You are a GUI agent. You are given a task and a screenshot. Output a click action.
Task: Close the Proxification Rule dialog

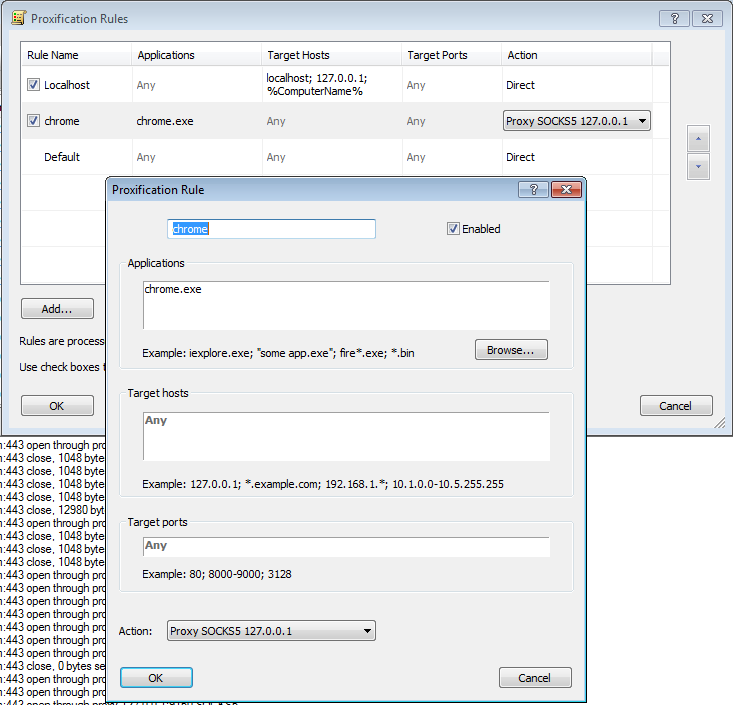click(566, 189)
